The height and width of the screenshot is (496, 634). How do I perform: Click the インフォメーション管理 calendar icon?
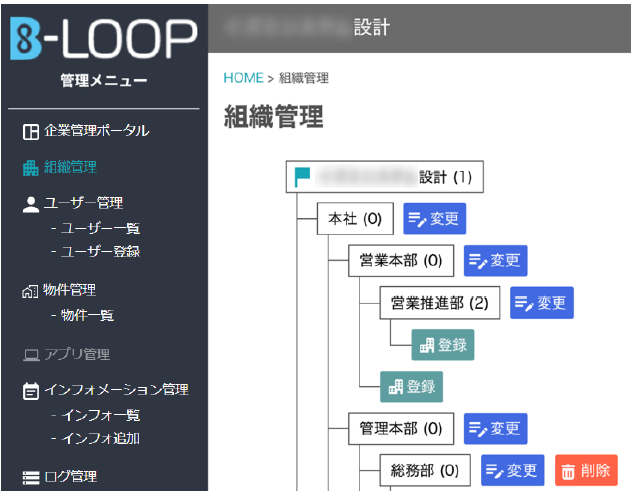(30, 390)
